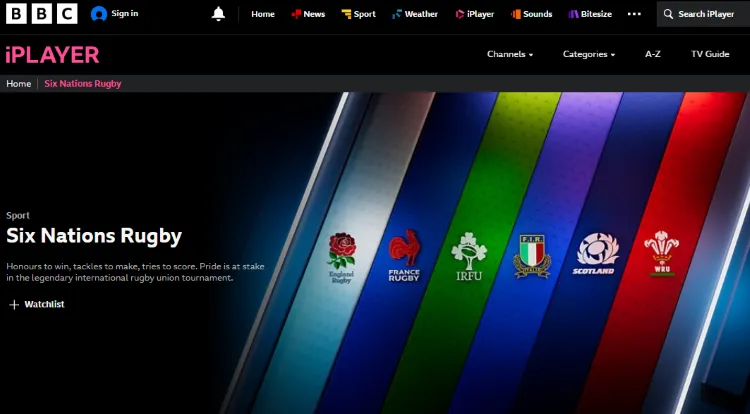Open the TV Guide
The image size is (750, 414).
click(710, 54)
